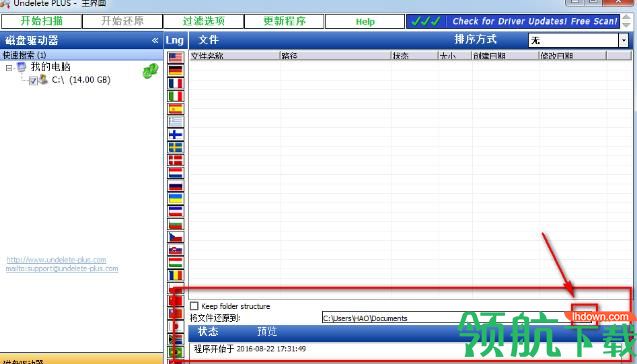Viewport: 637px width, 364px height.
Task: Click the 开始还原 restore button
Action: point(122,21)
